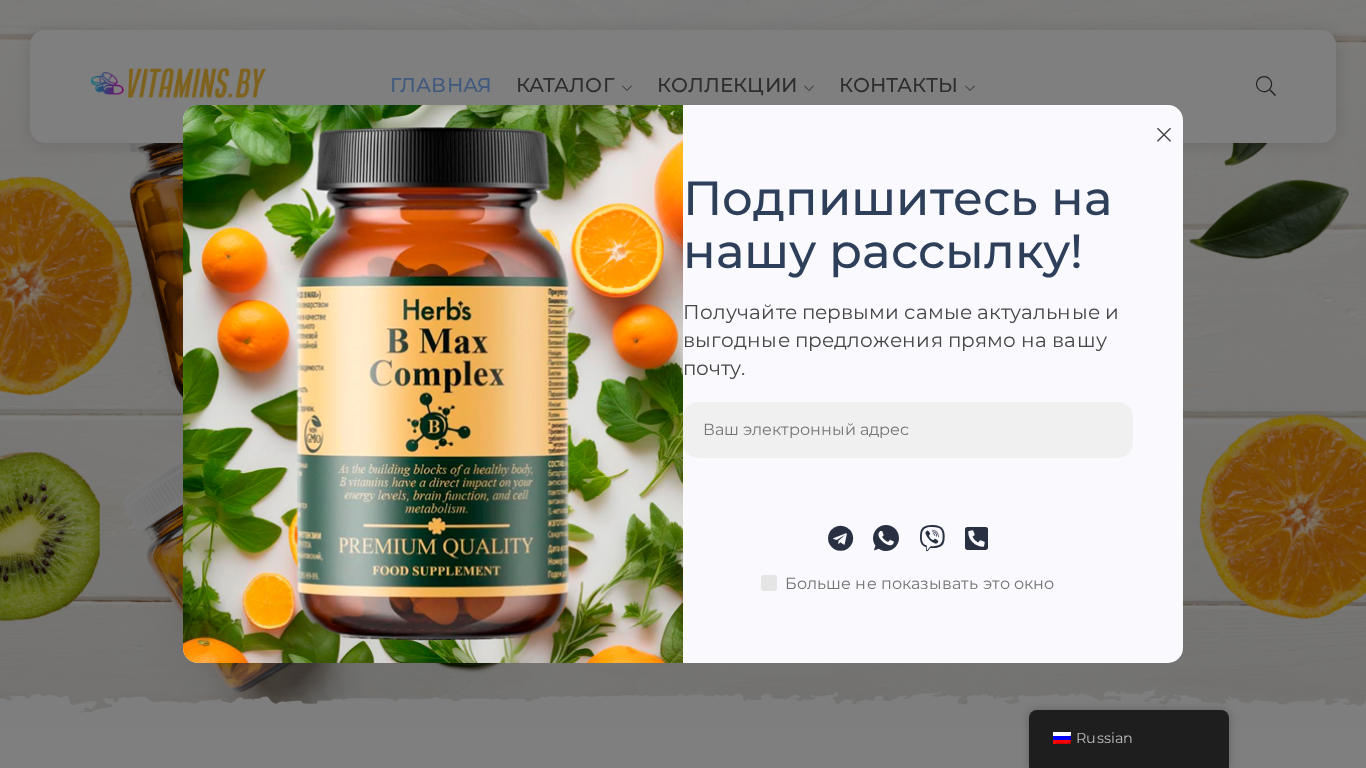Screen dimensions: 1366x768
Task: Click the КОНТАКТЫ menu label
Action: point(898,86)
